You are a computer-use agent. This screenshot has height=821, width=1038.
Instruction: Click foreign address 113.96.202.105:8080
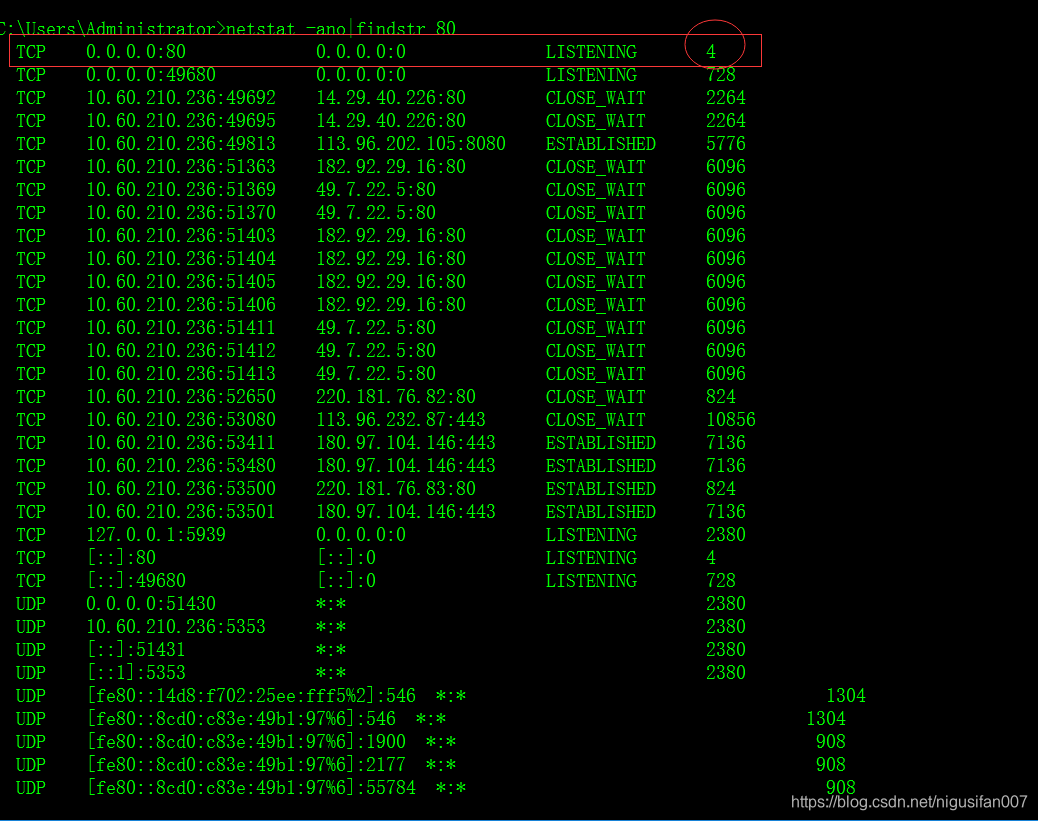(411, 144)
